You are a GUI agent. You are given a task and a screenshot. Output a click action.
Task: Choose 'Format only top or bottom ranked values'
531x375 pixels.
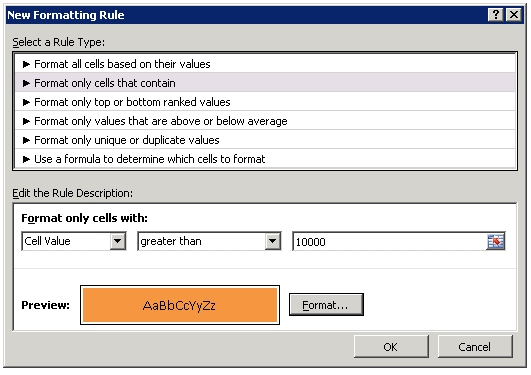pyautogui.click(x=265, y=102)
